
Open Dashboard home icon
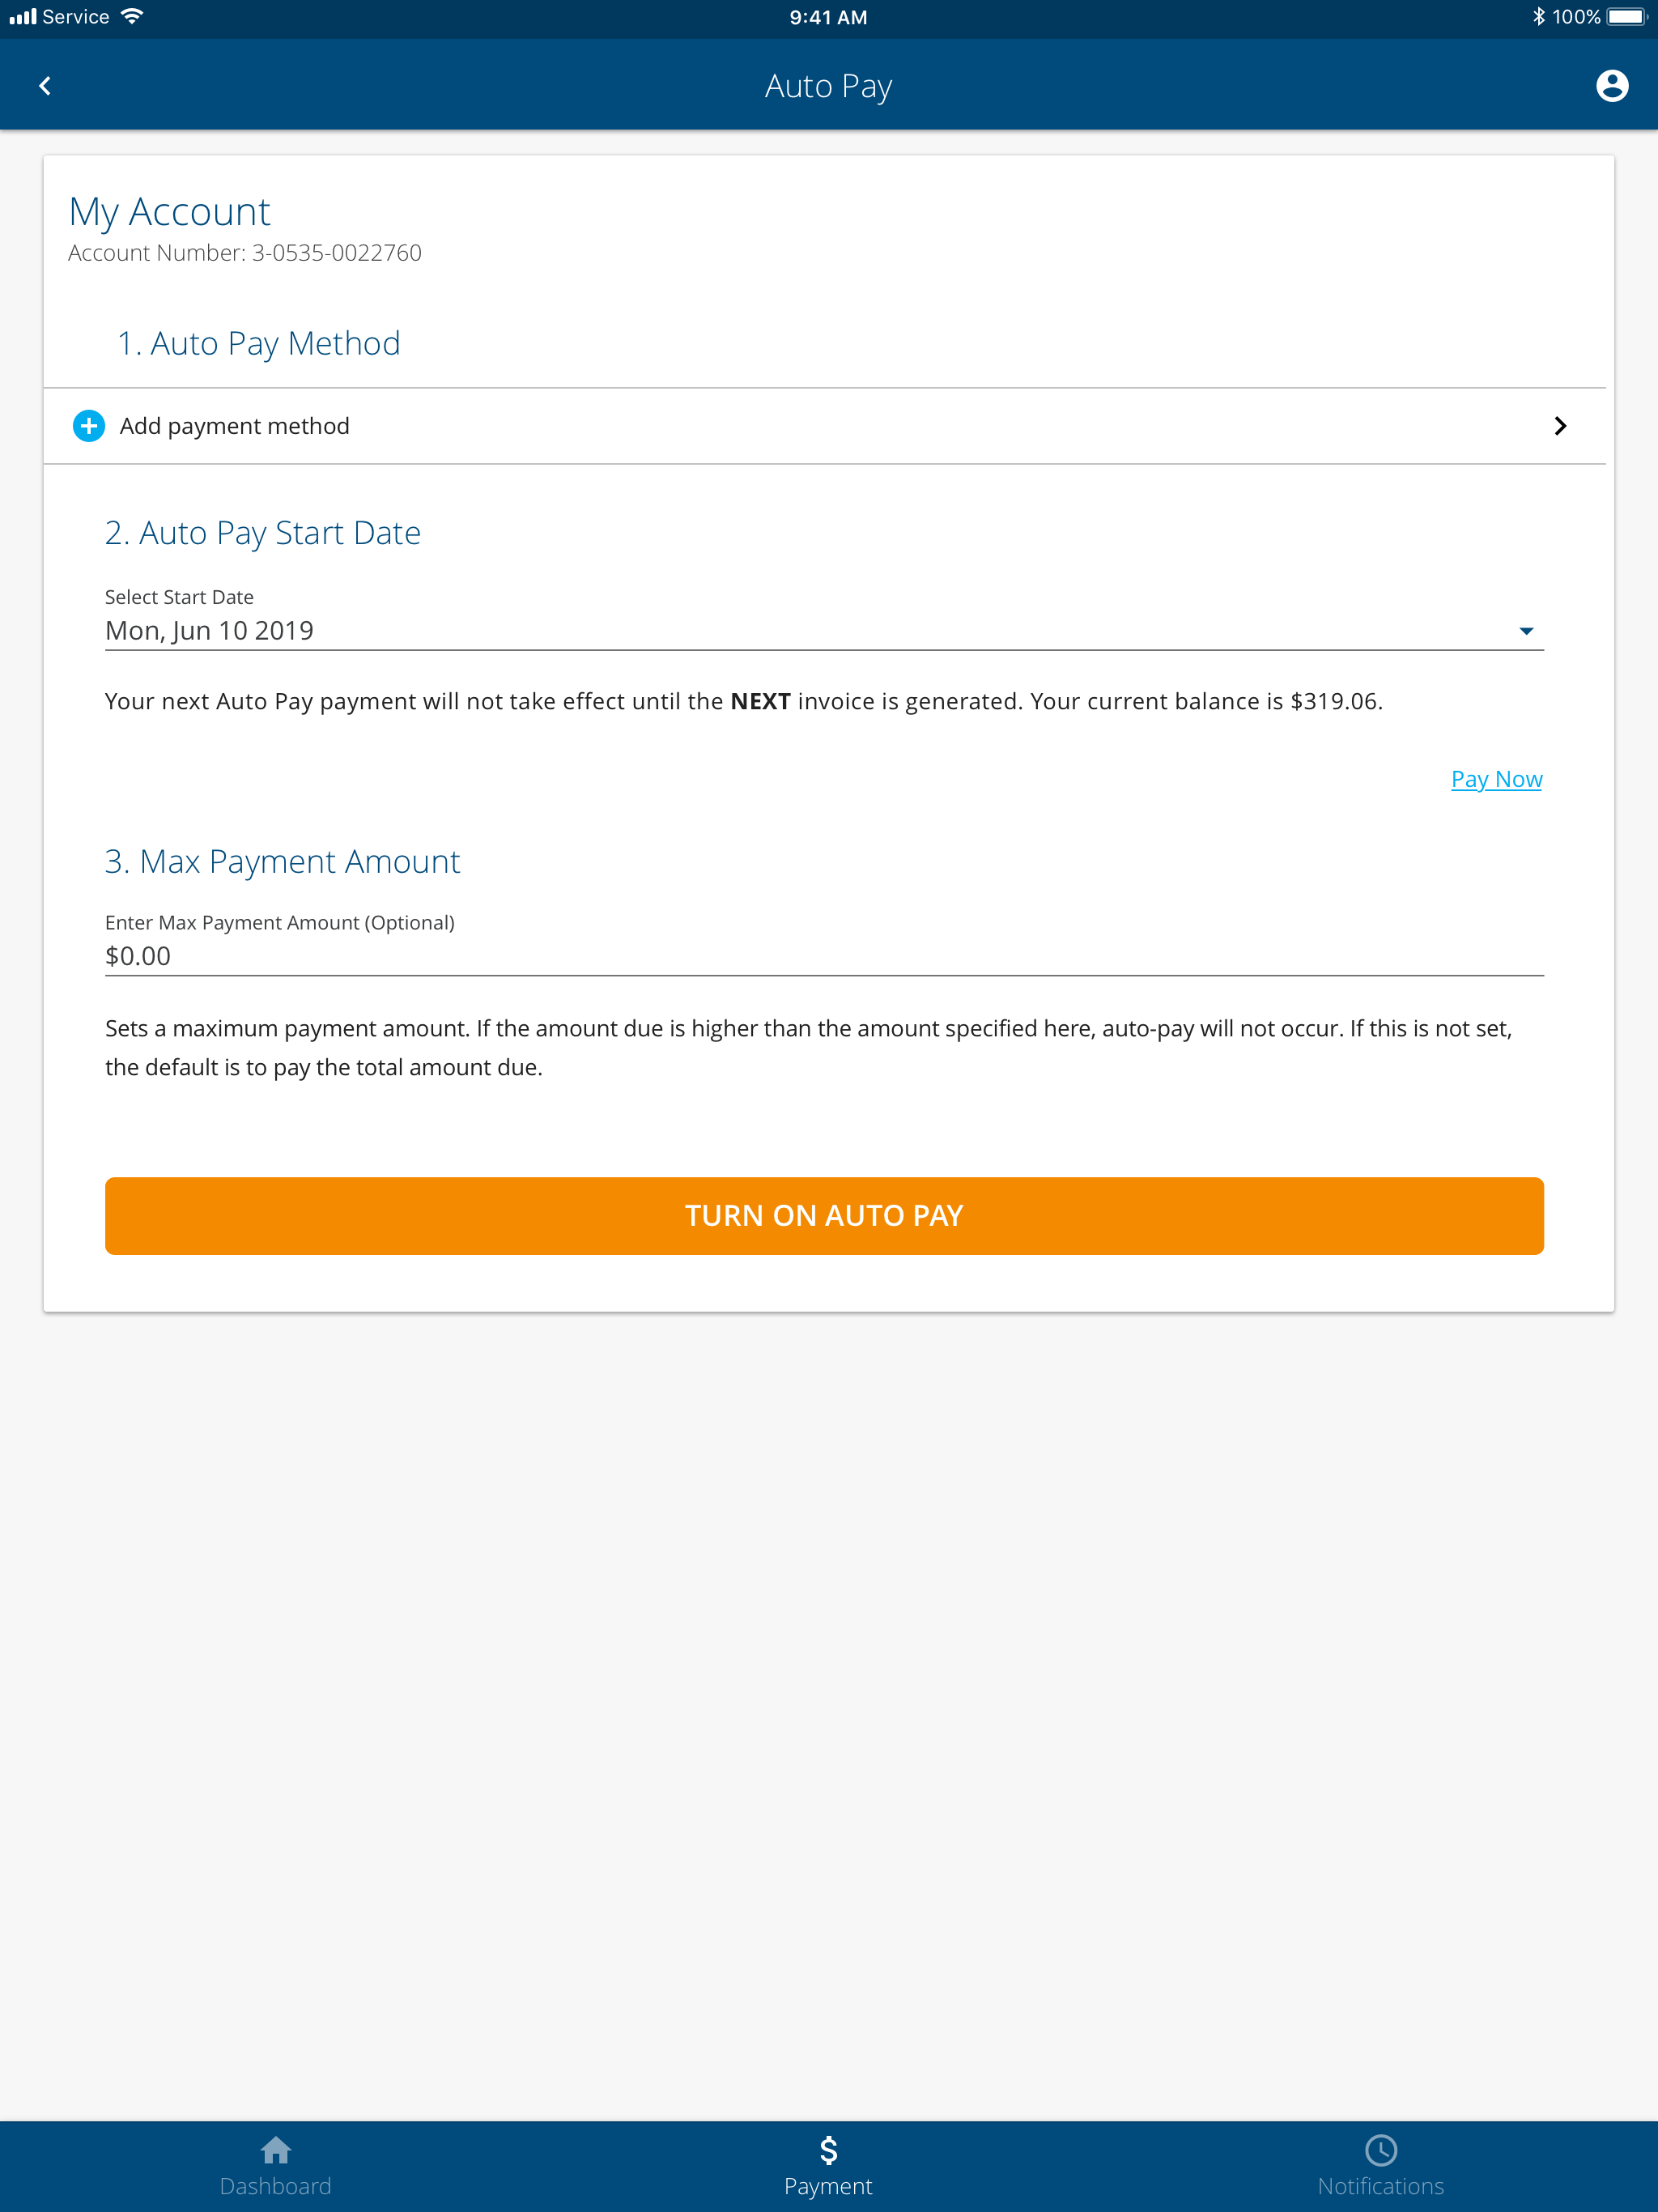click(x=275, y=2149)
